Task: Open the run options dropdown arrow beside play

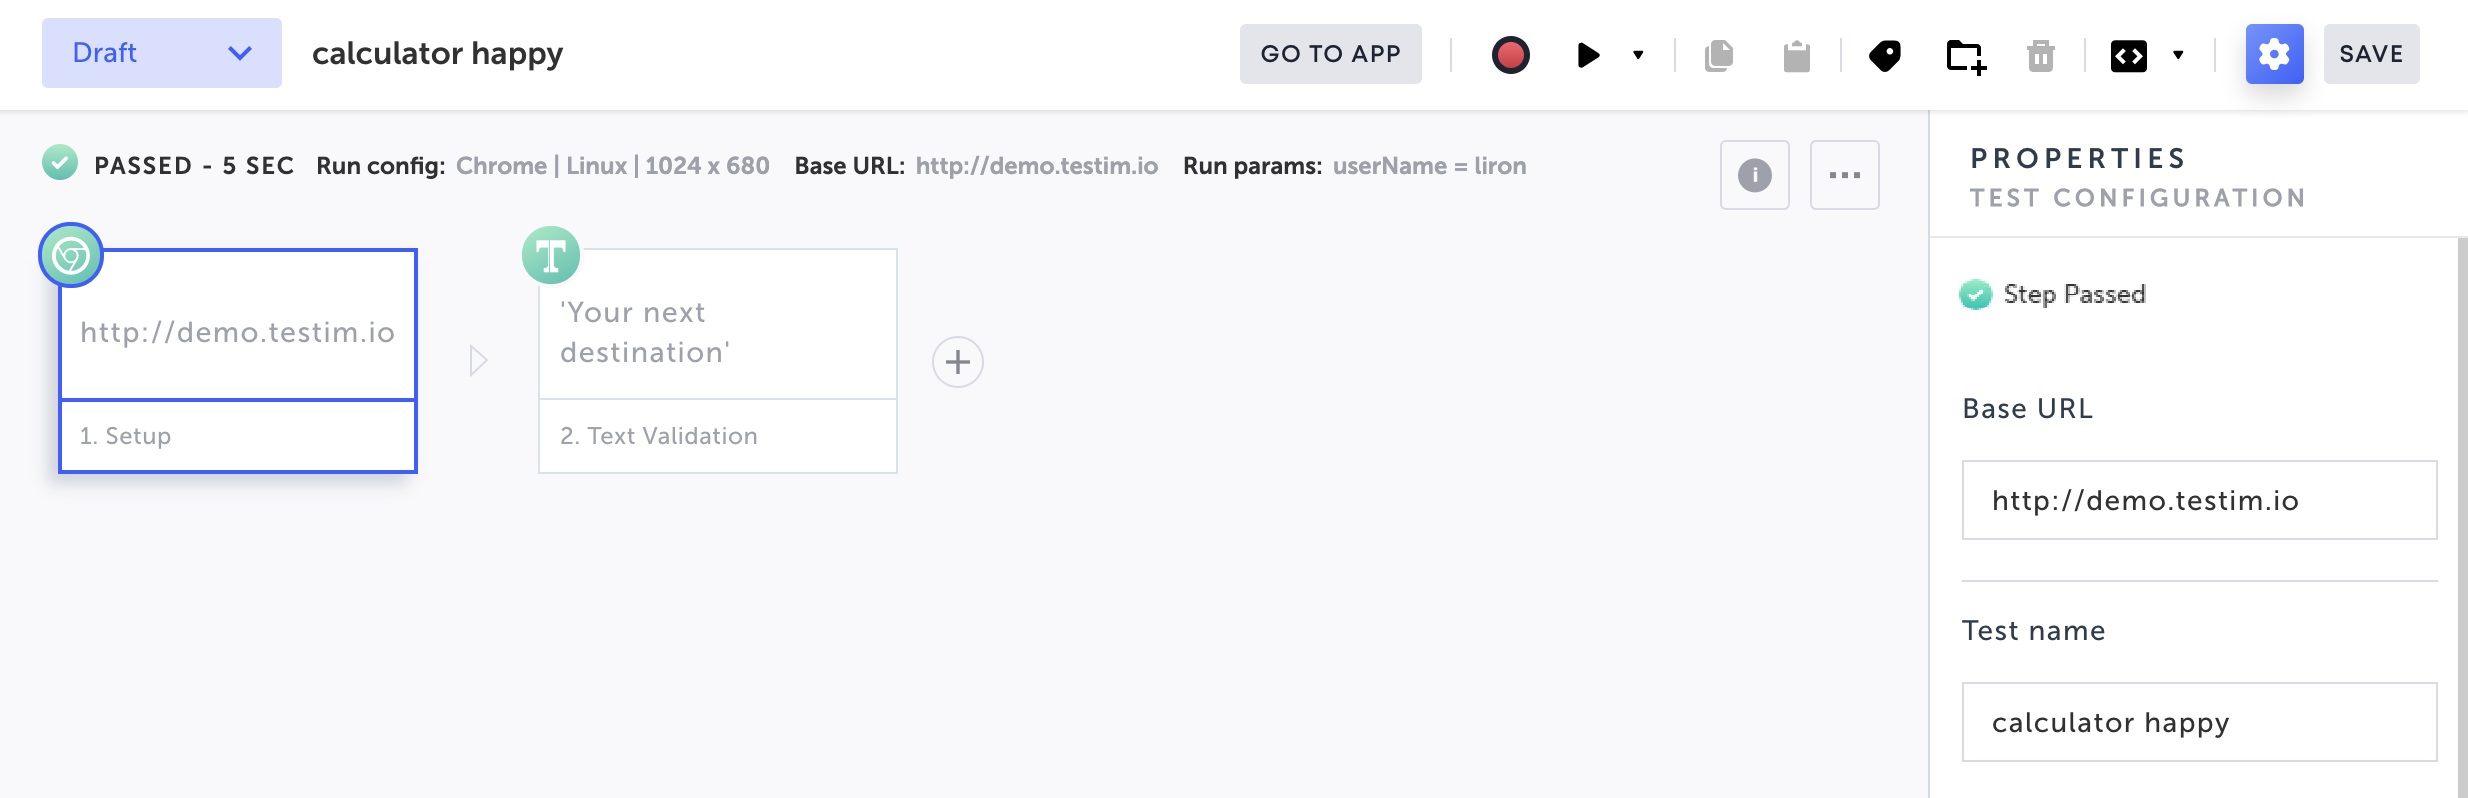Action: coord(1638,55)
